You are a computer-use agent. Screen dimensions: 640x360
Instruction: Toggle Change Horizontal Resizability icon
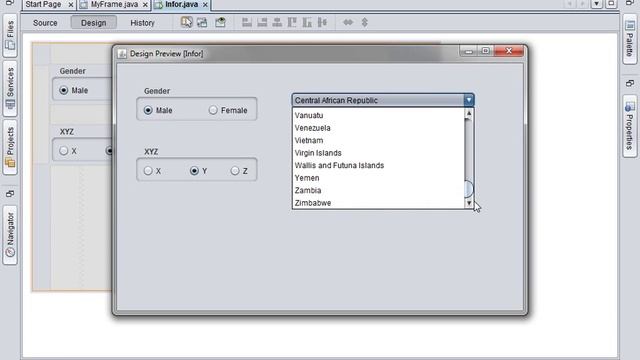point(348,22)
